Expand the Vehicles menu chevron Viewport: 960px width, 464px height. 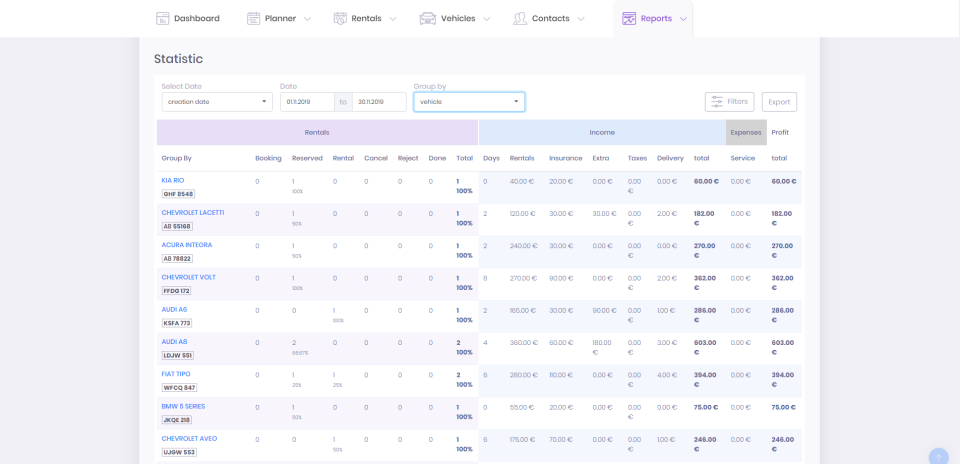click(487, 19)
